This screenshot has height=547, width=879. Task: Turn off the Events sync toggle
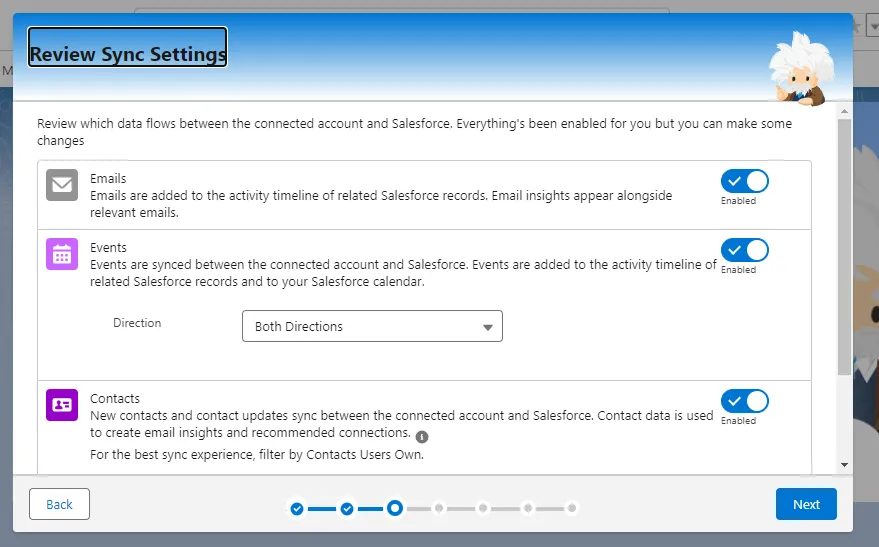coord(744,250)
